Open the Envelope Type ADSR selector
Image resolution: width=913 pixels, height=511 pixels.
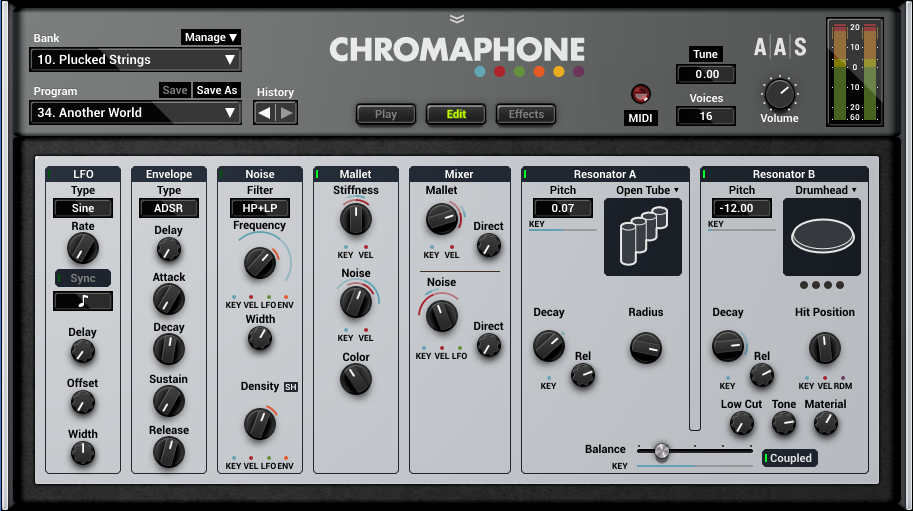(169, 208)
